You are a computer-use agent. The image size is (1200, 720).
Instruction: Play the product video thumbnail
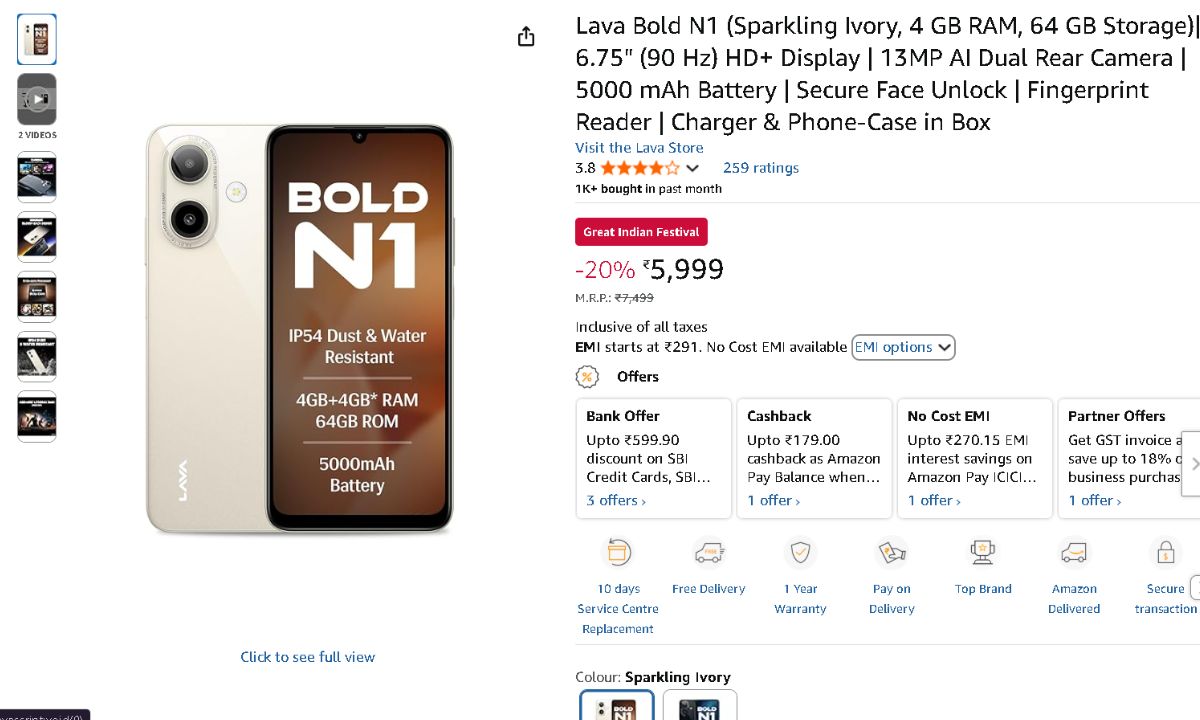pos(37,99)
